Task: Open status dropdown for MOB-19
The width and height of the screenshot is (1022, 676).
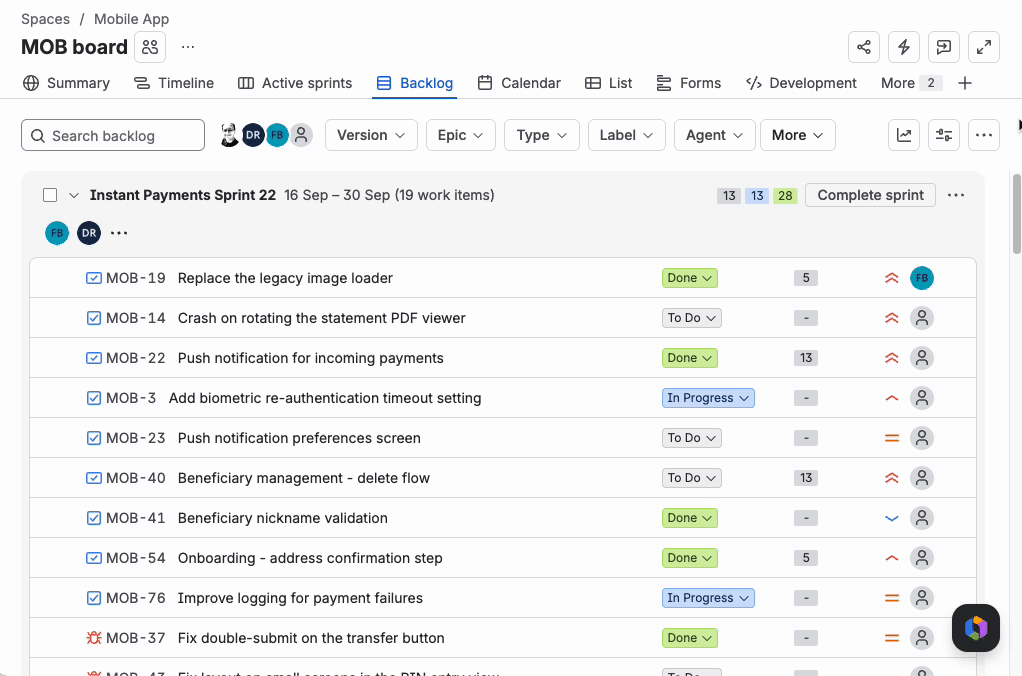Action: 690,278
